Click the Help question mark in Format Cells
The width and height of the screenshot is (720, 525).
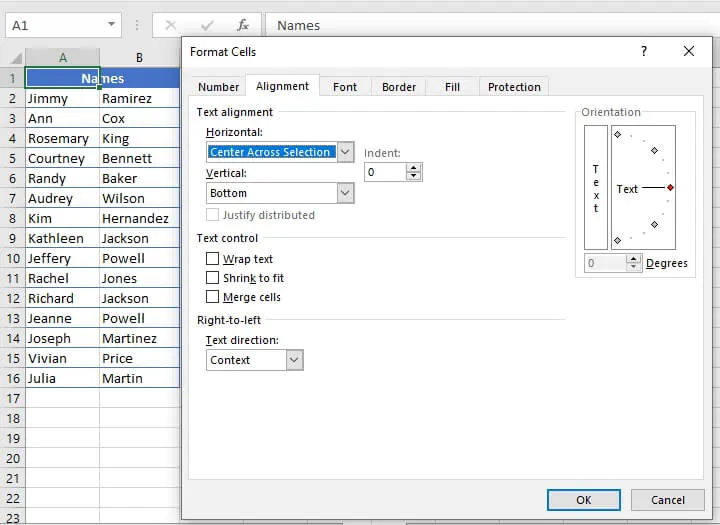coord(644,51)
